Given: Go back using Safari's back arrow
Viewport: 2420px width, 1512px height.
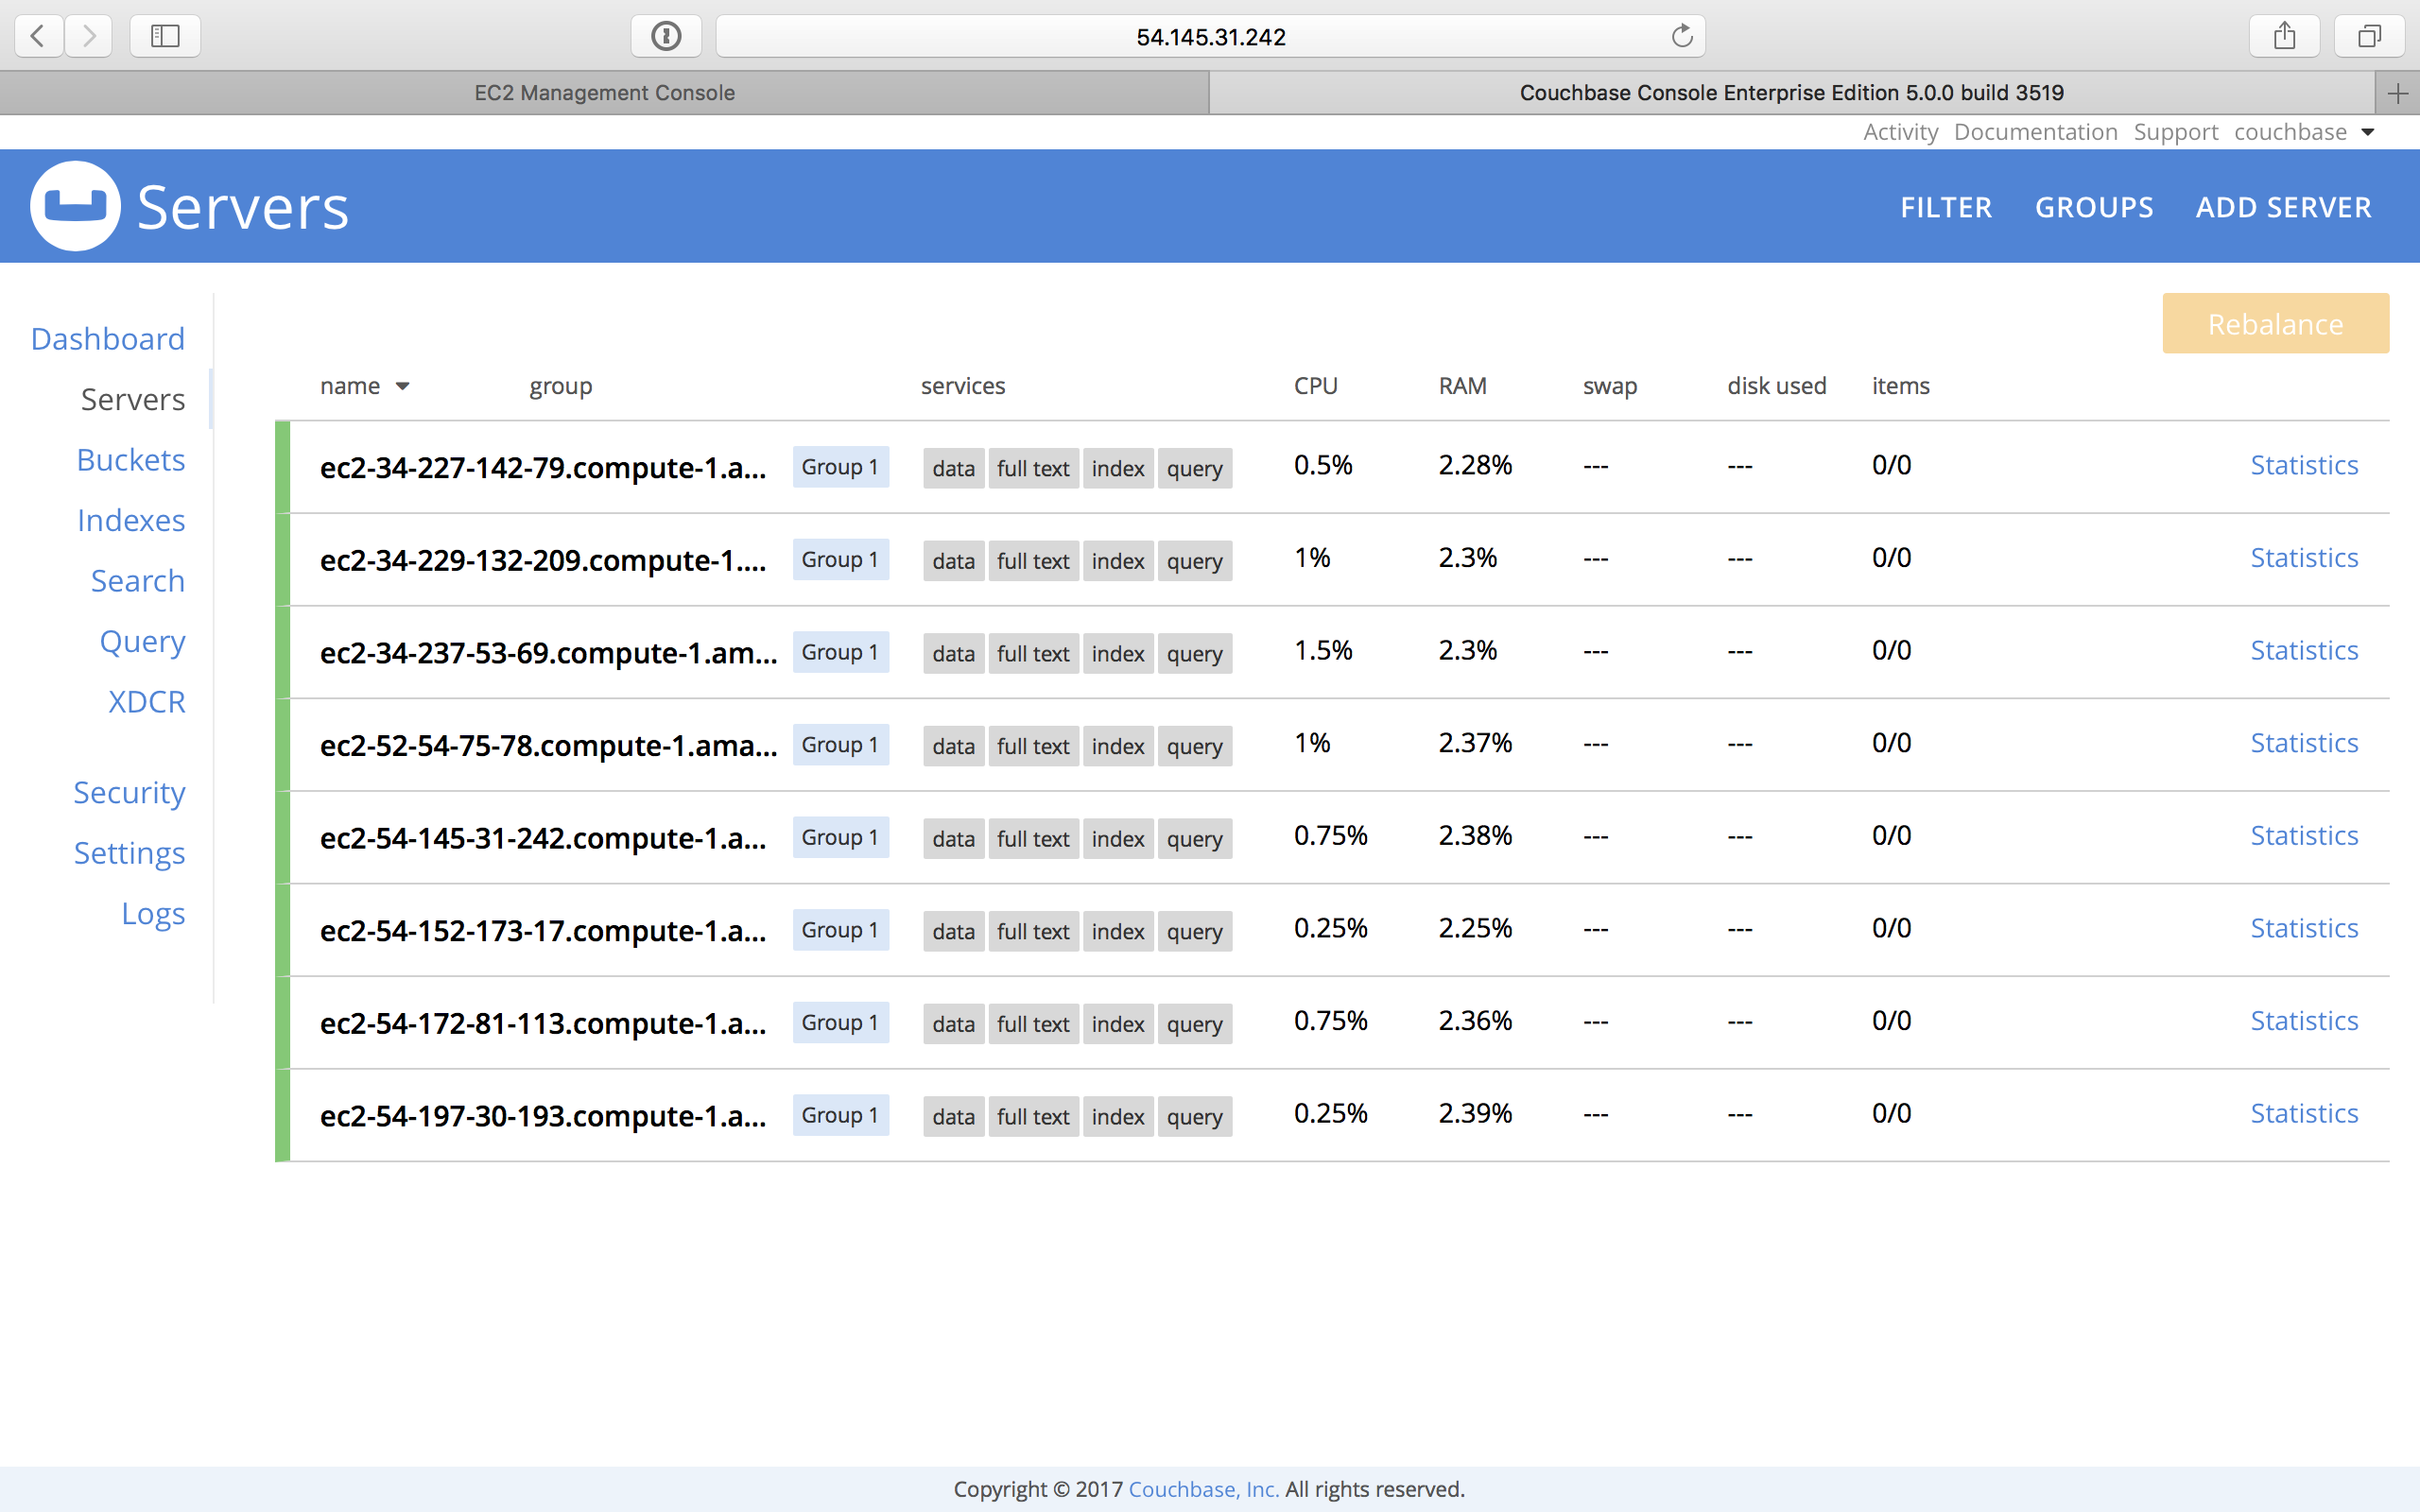Looking at the screenshot, I should [x=38, y=36].
